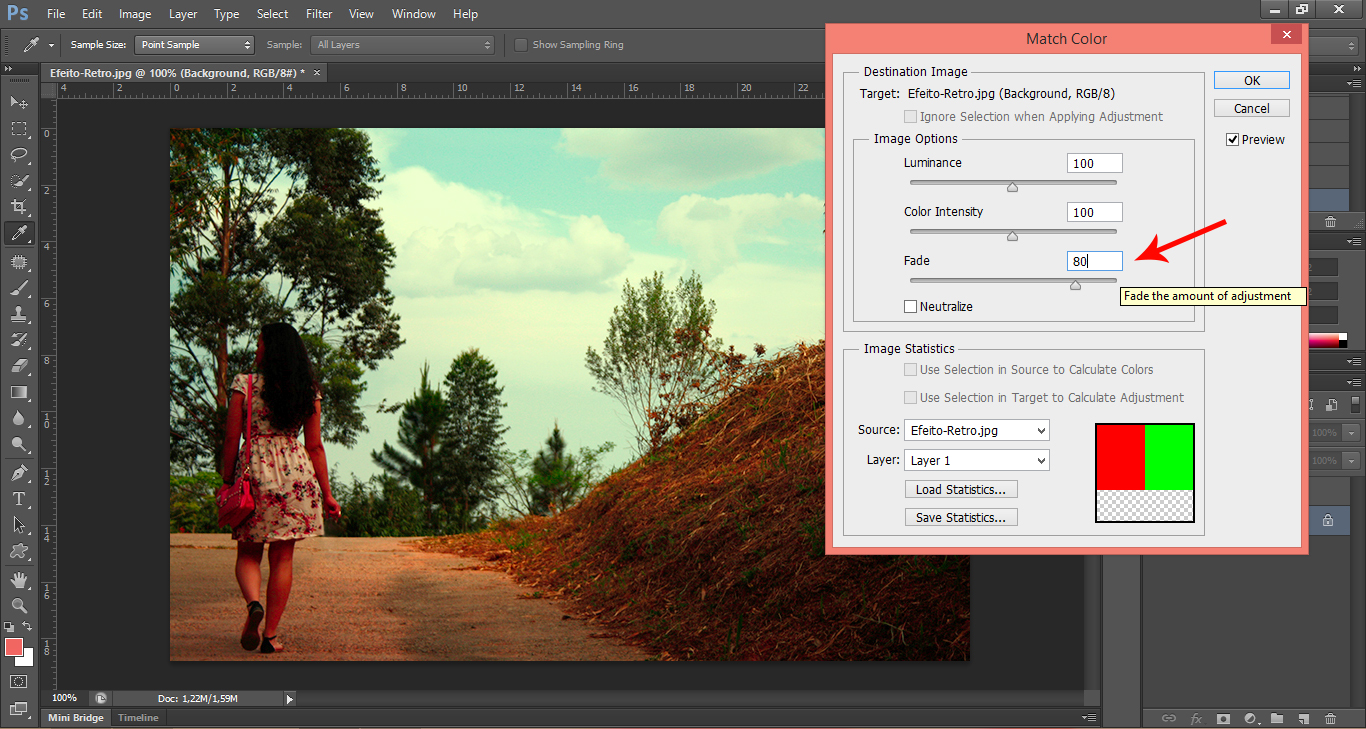Enable the Neutralize checkbox
The height and width of the screenshot is (729, 1366).
(x=911, y=307)
